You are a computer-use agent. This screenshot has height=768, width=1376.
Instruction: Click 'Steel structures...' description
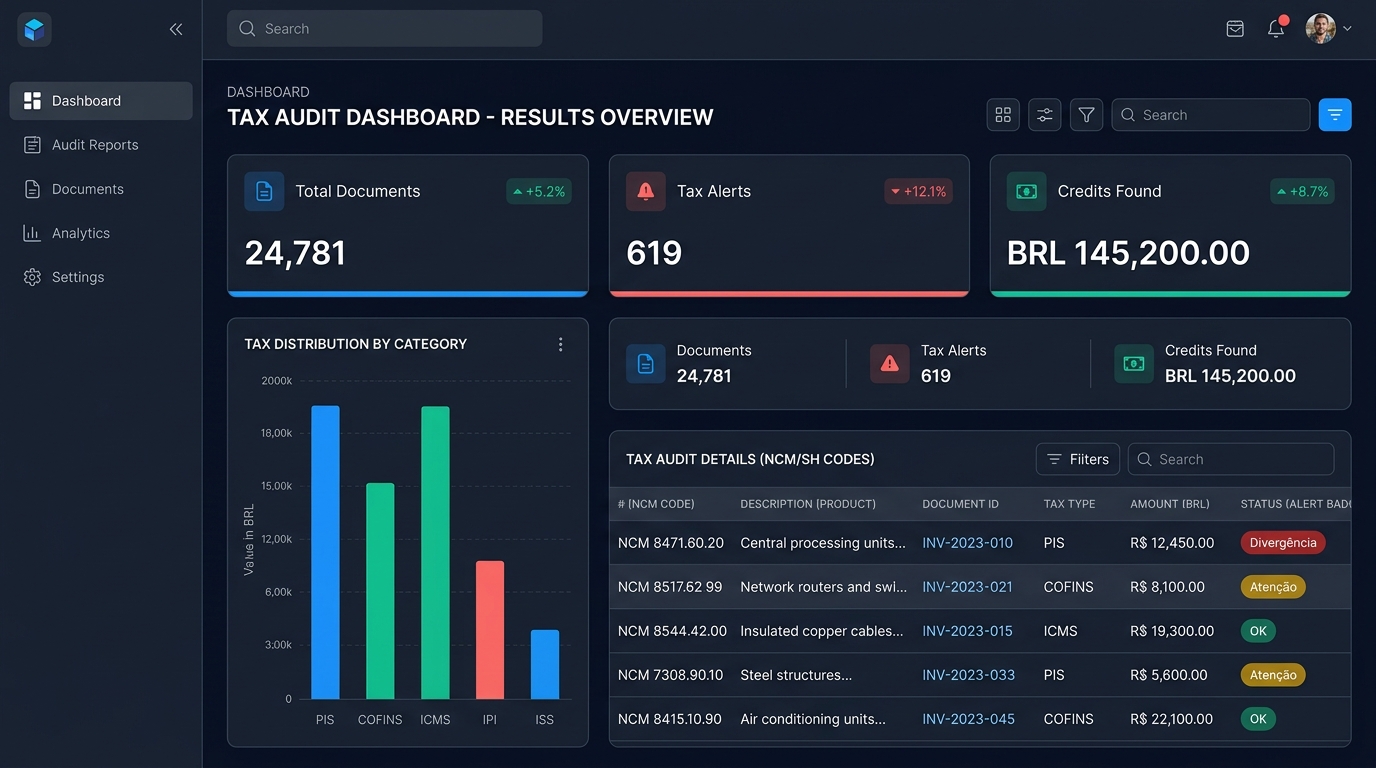796,675
